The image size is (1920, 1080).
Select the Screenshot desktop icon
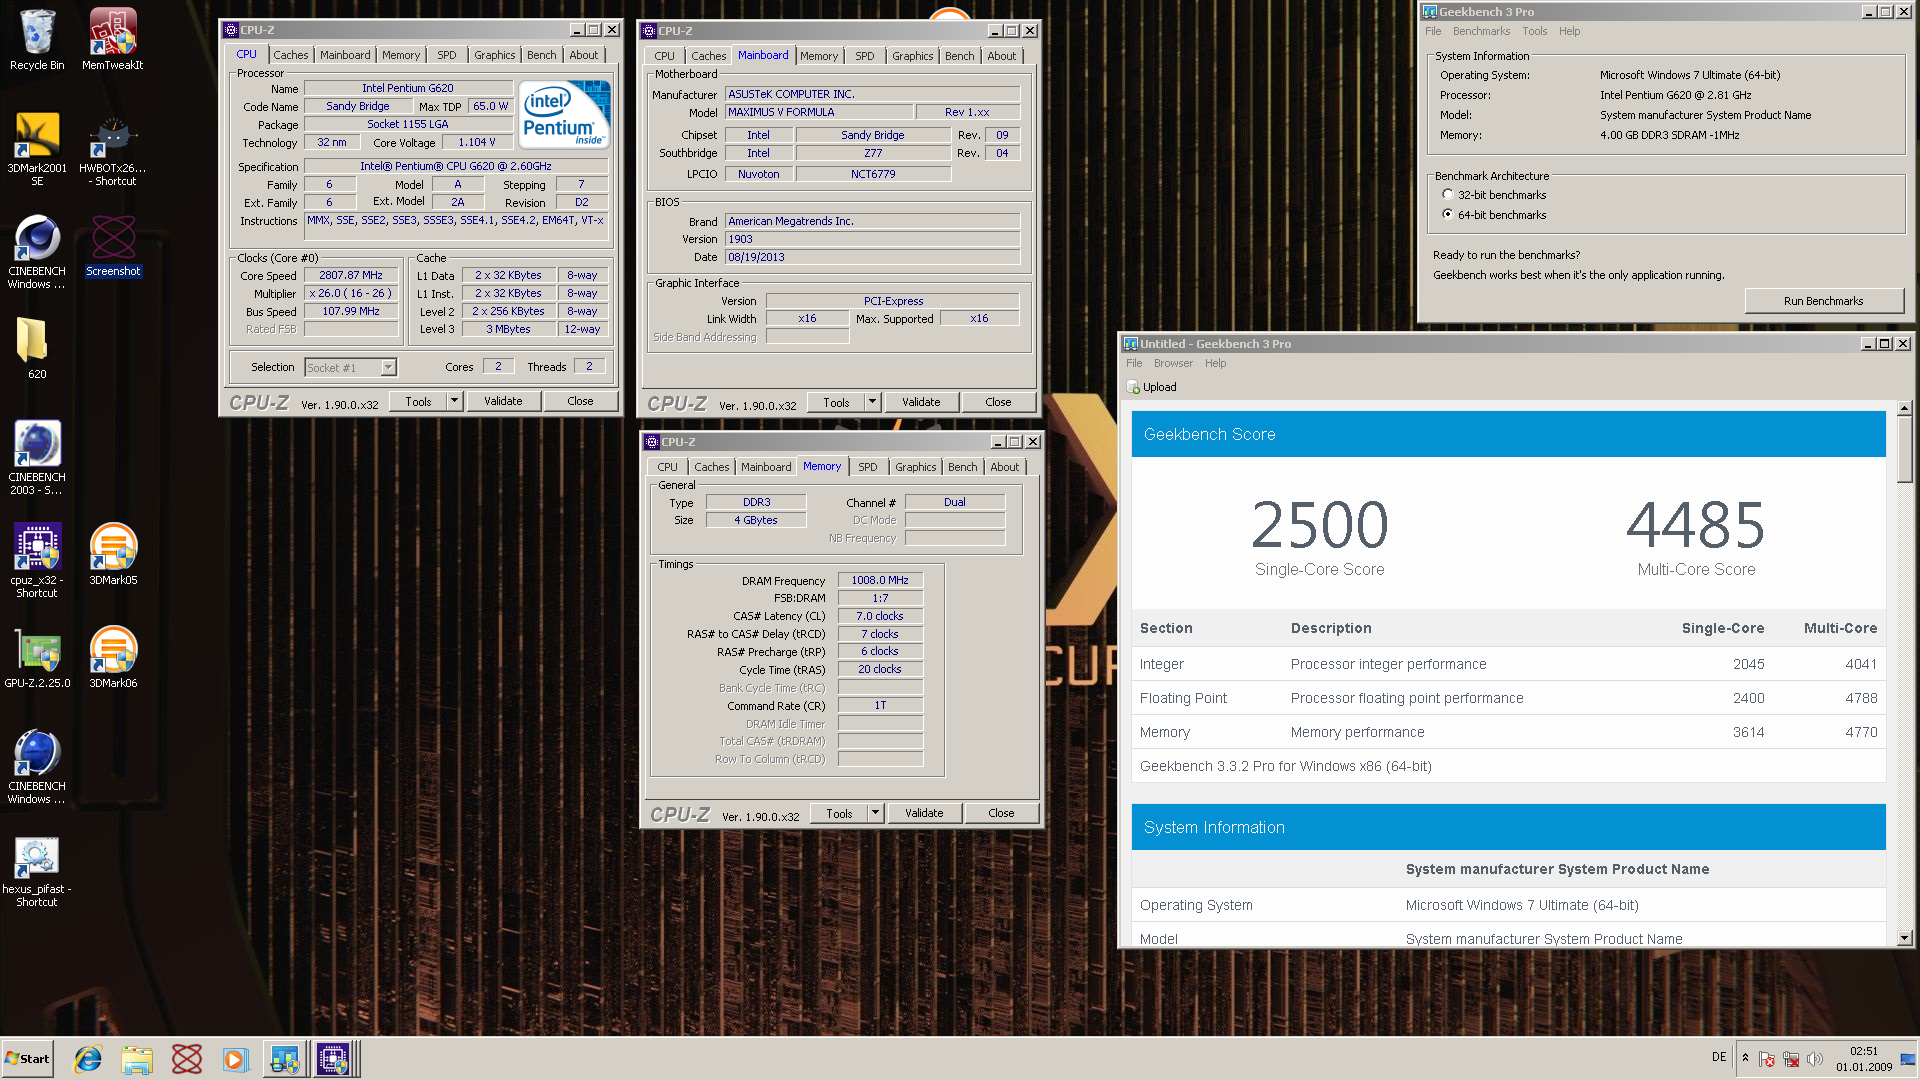click(x=113, y=247)
